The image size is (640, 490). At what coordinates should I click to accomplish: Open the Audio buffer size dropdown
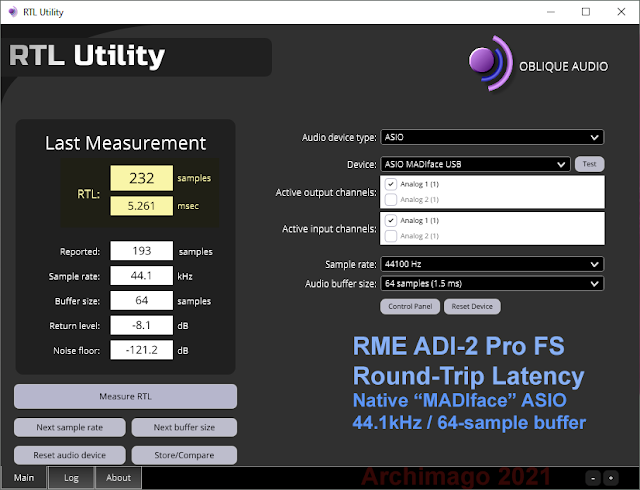[492, 283]
